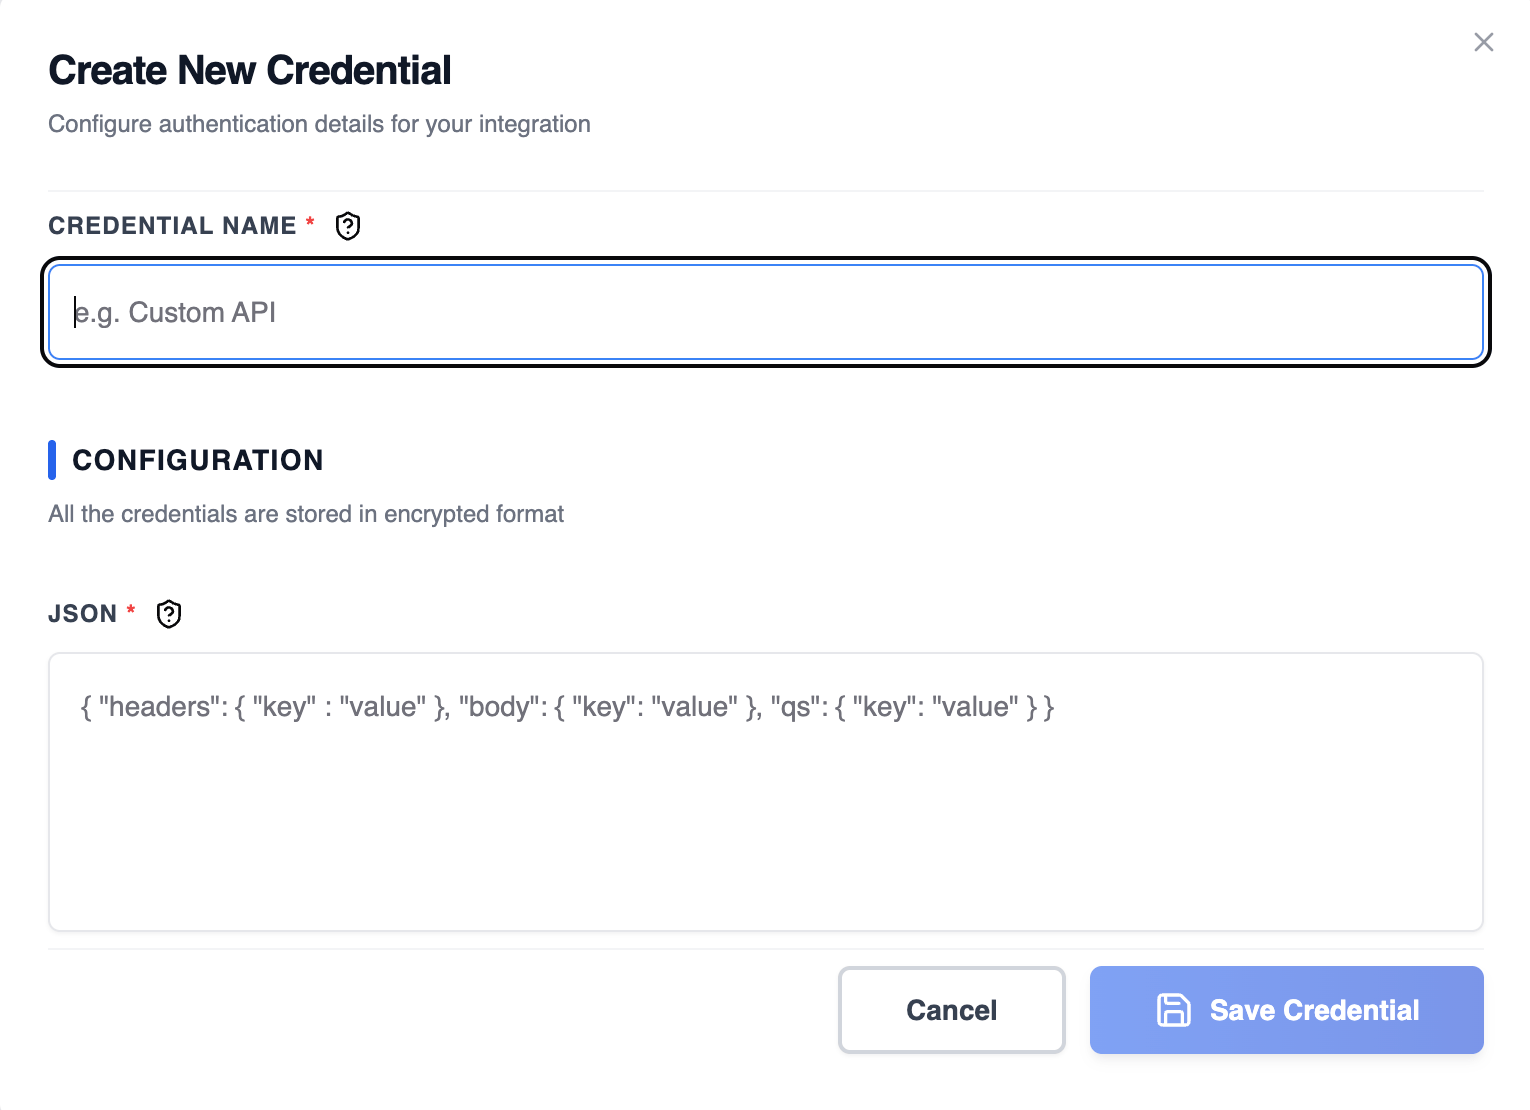1530x1110 pixels.
Task: Focus the Credential Name input field
Action: (x=766, y=312)
